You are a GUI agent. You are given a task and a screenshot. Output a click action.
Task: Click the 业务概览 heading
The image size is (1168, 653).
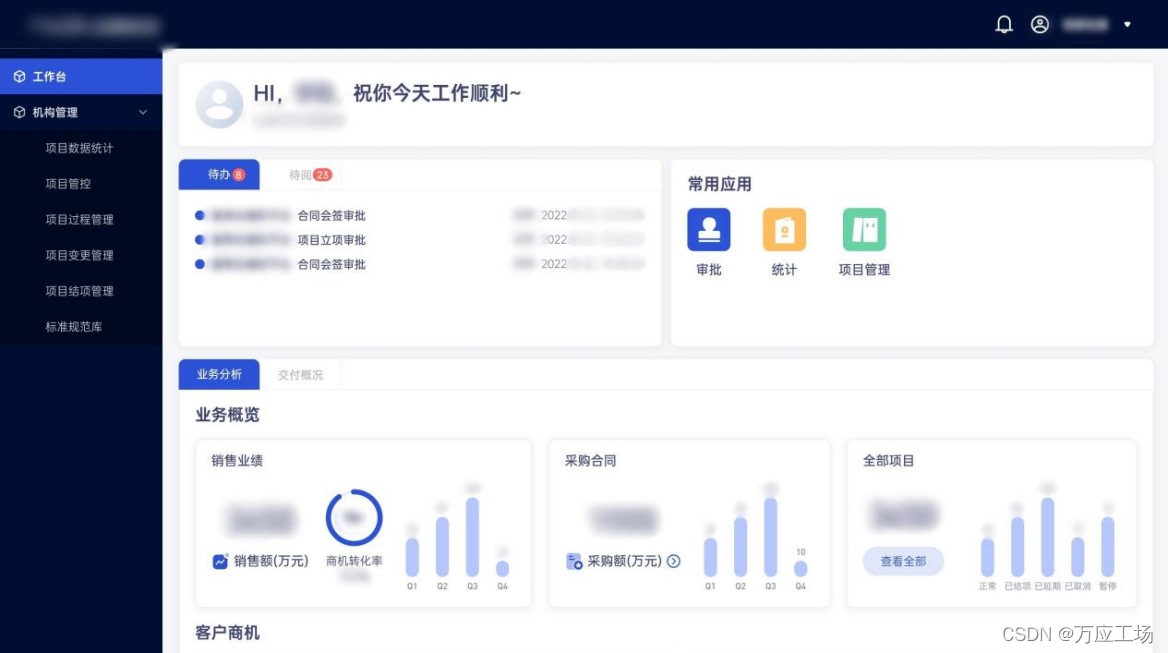[227, 415]
